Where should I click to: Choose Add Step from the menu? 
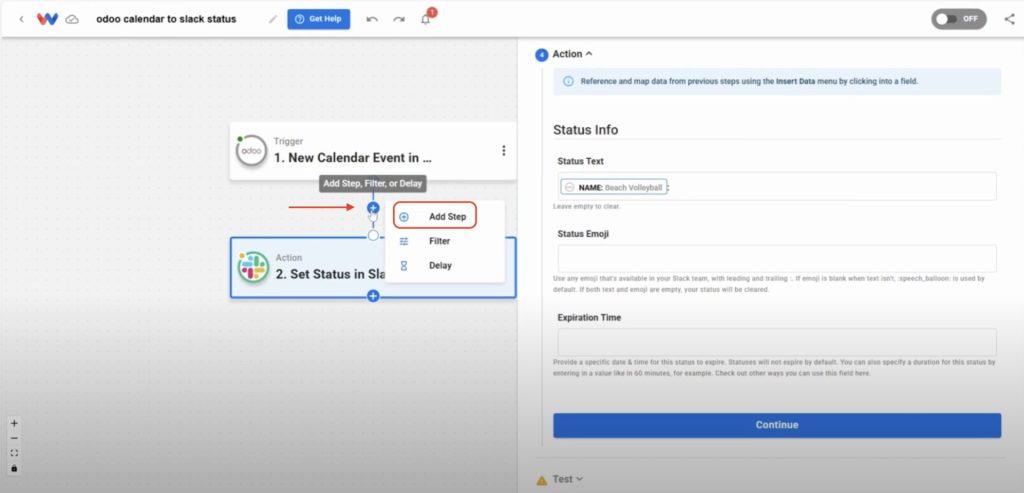click(x=435, y=216)
